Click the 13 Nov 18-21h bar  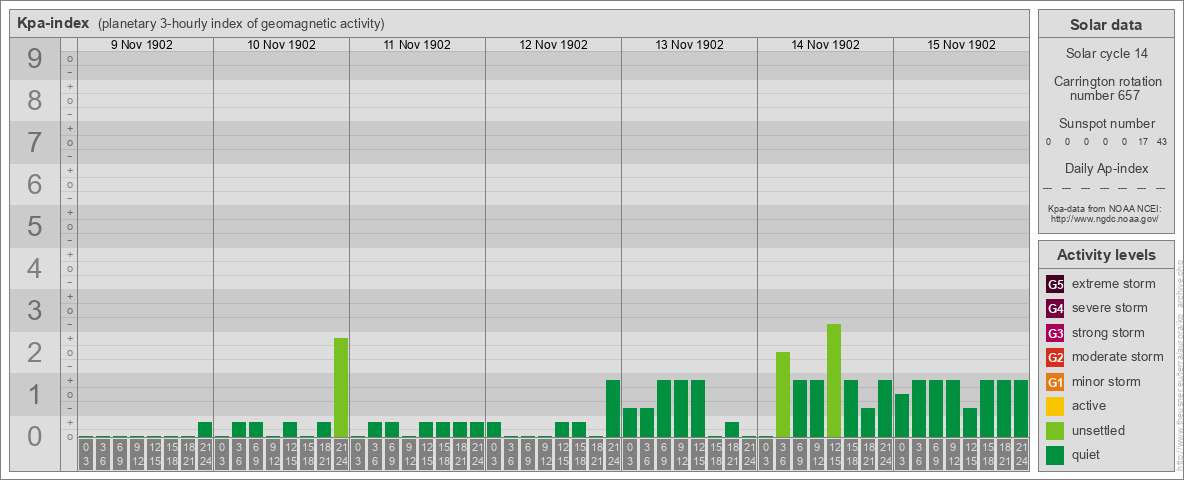(x=732, y=429)
